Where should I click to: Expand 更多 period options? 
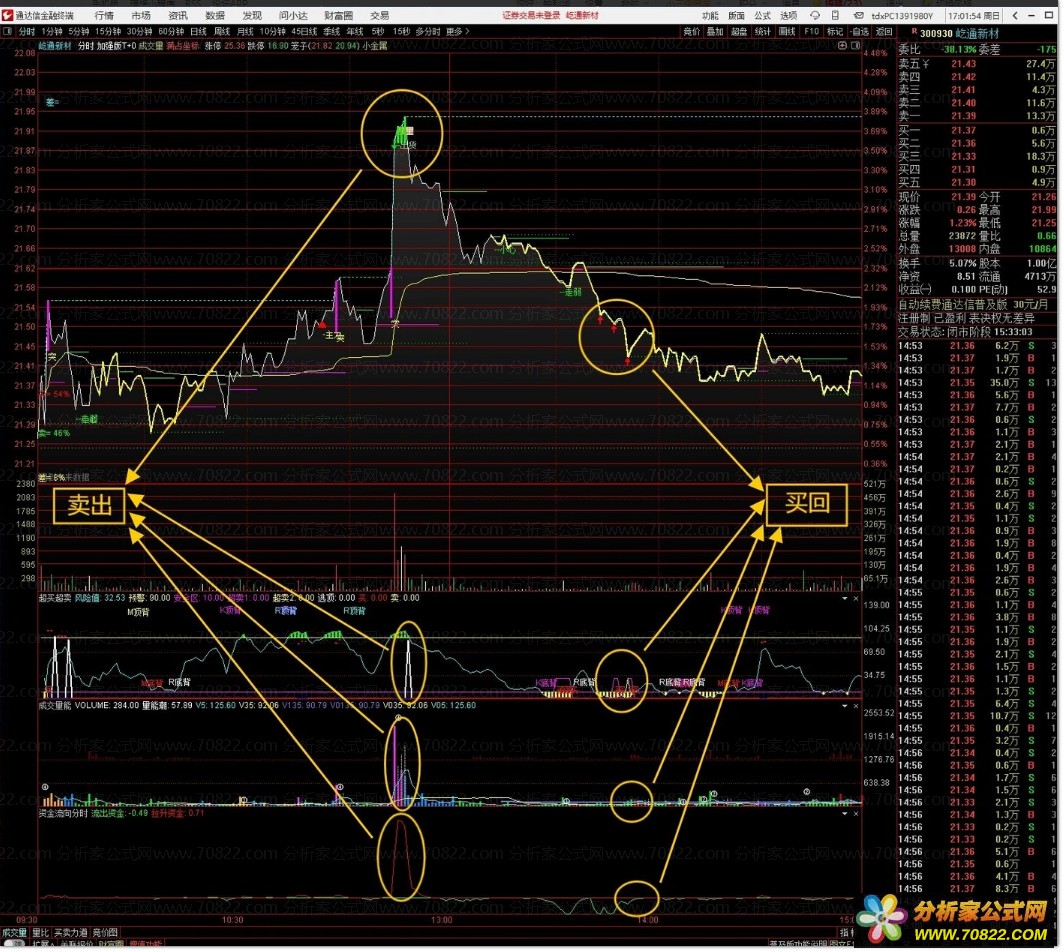[x=457, y=31]
